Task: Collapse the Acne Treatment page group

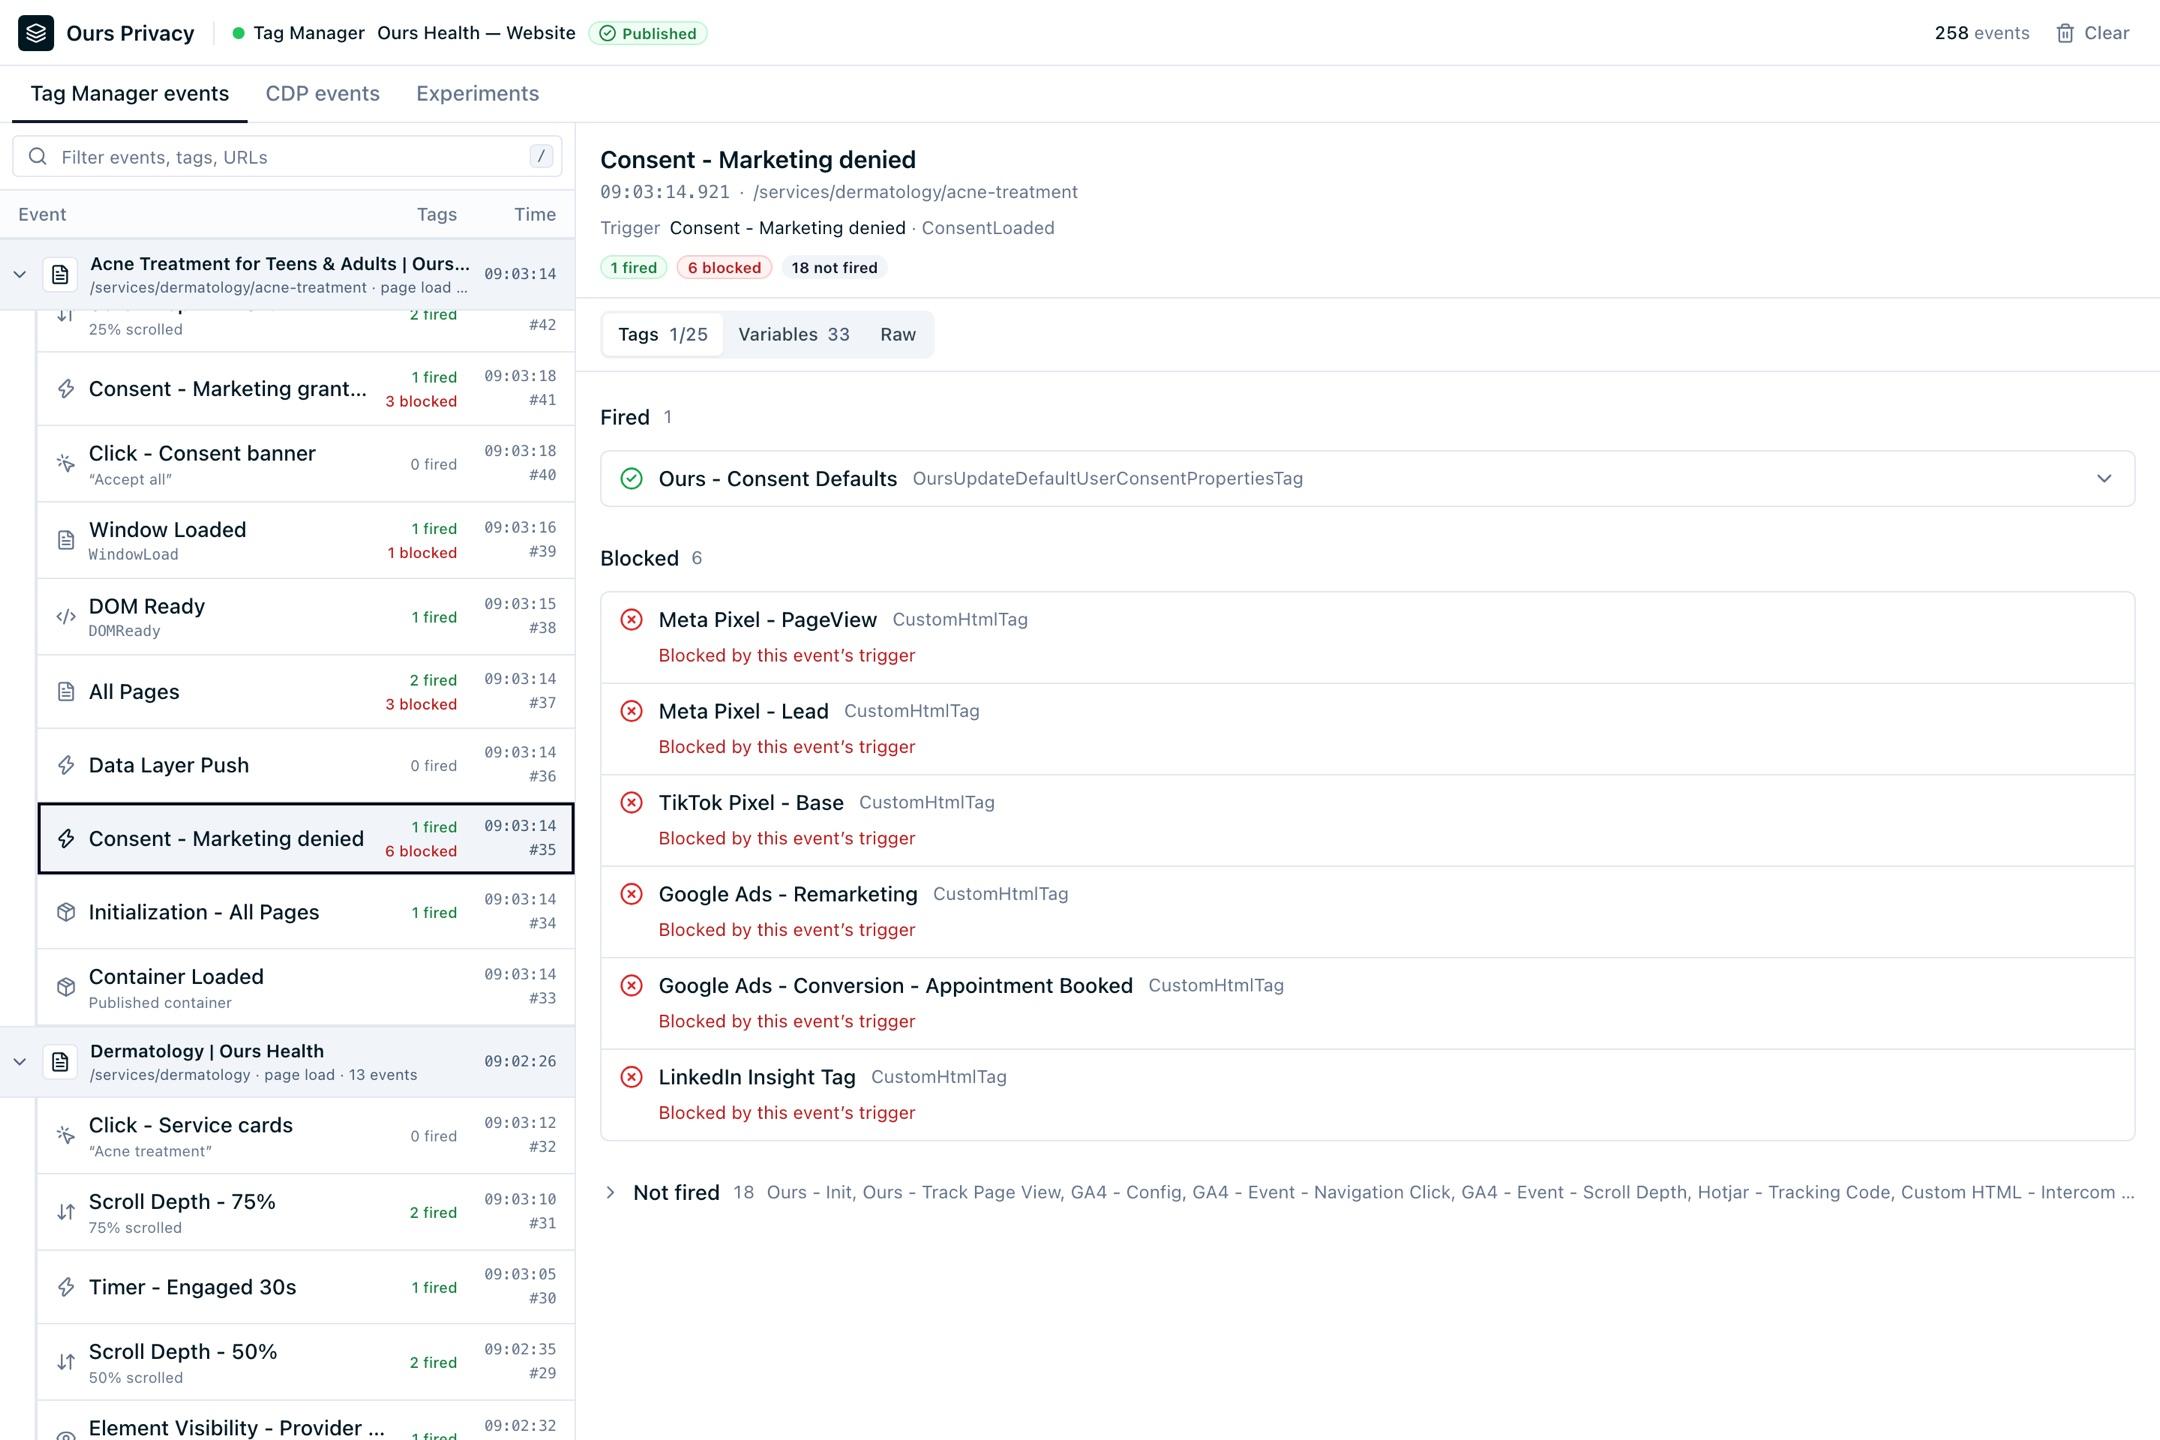Action: point(19,274)
